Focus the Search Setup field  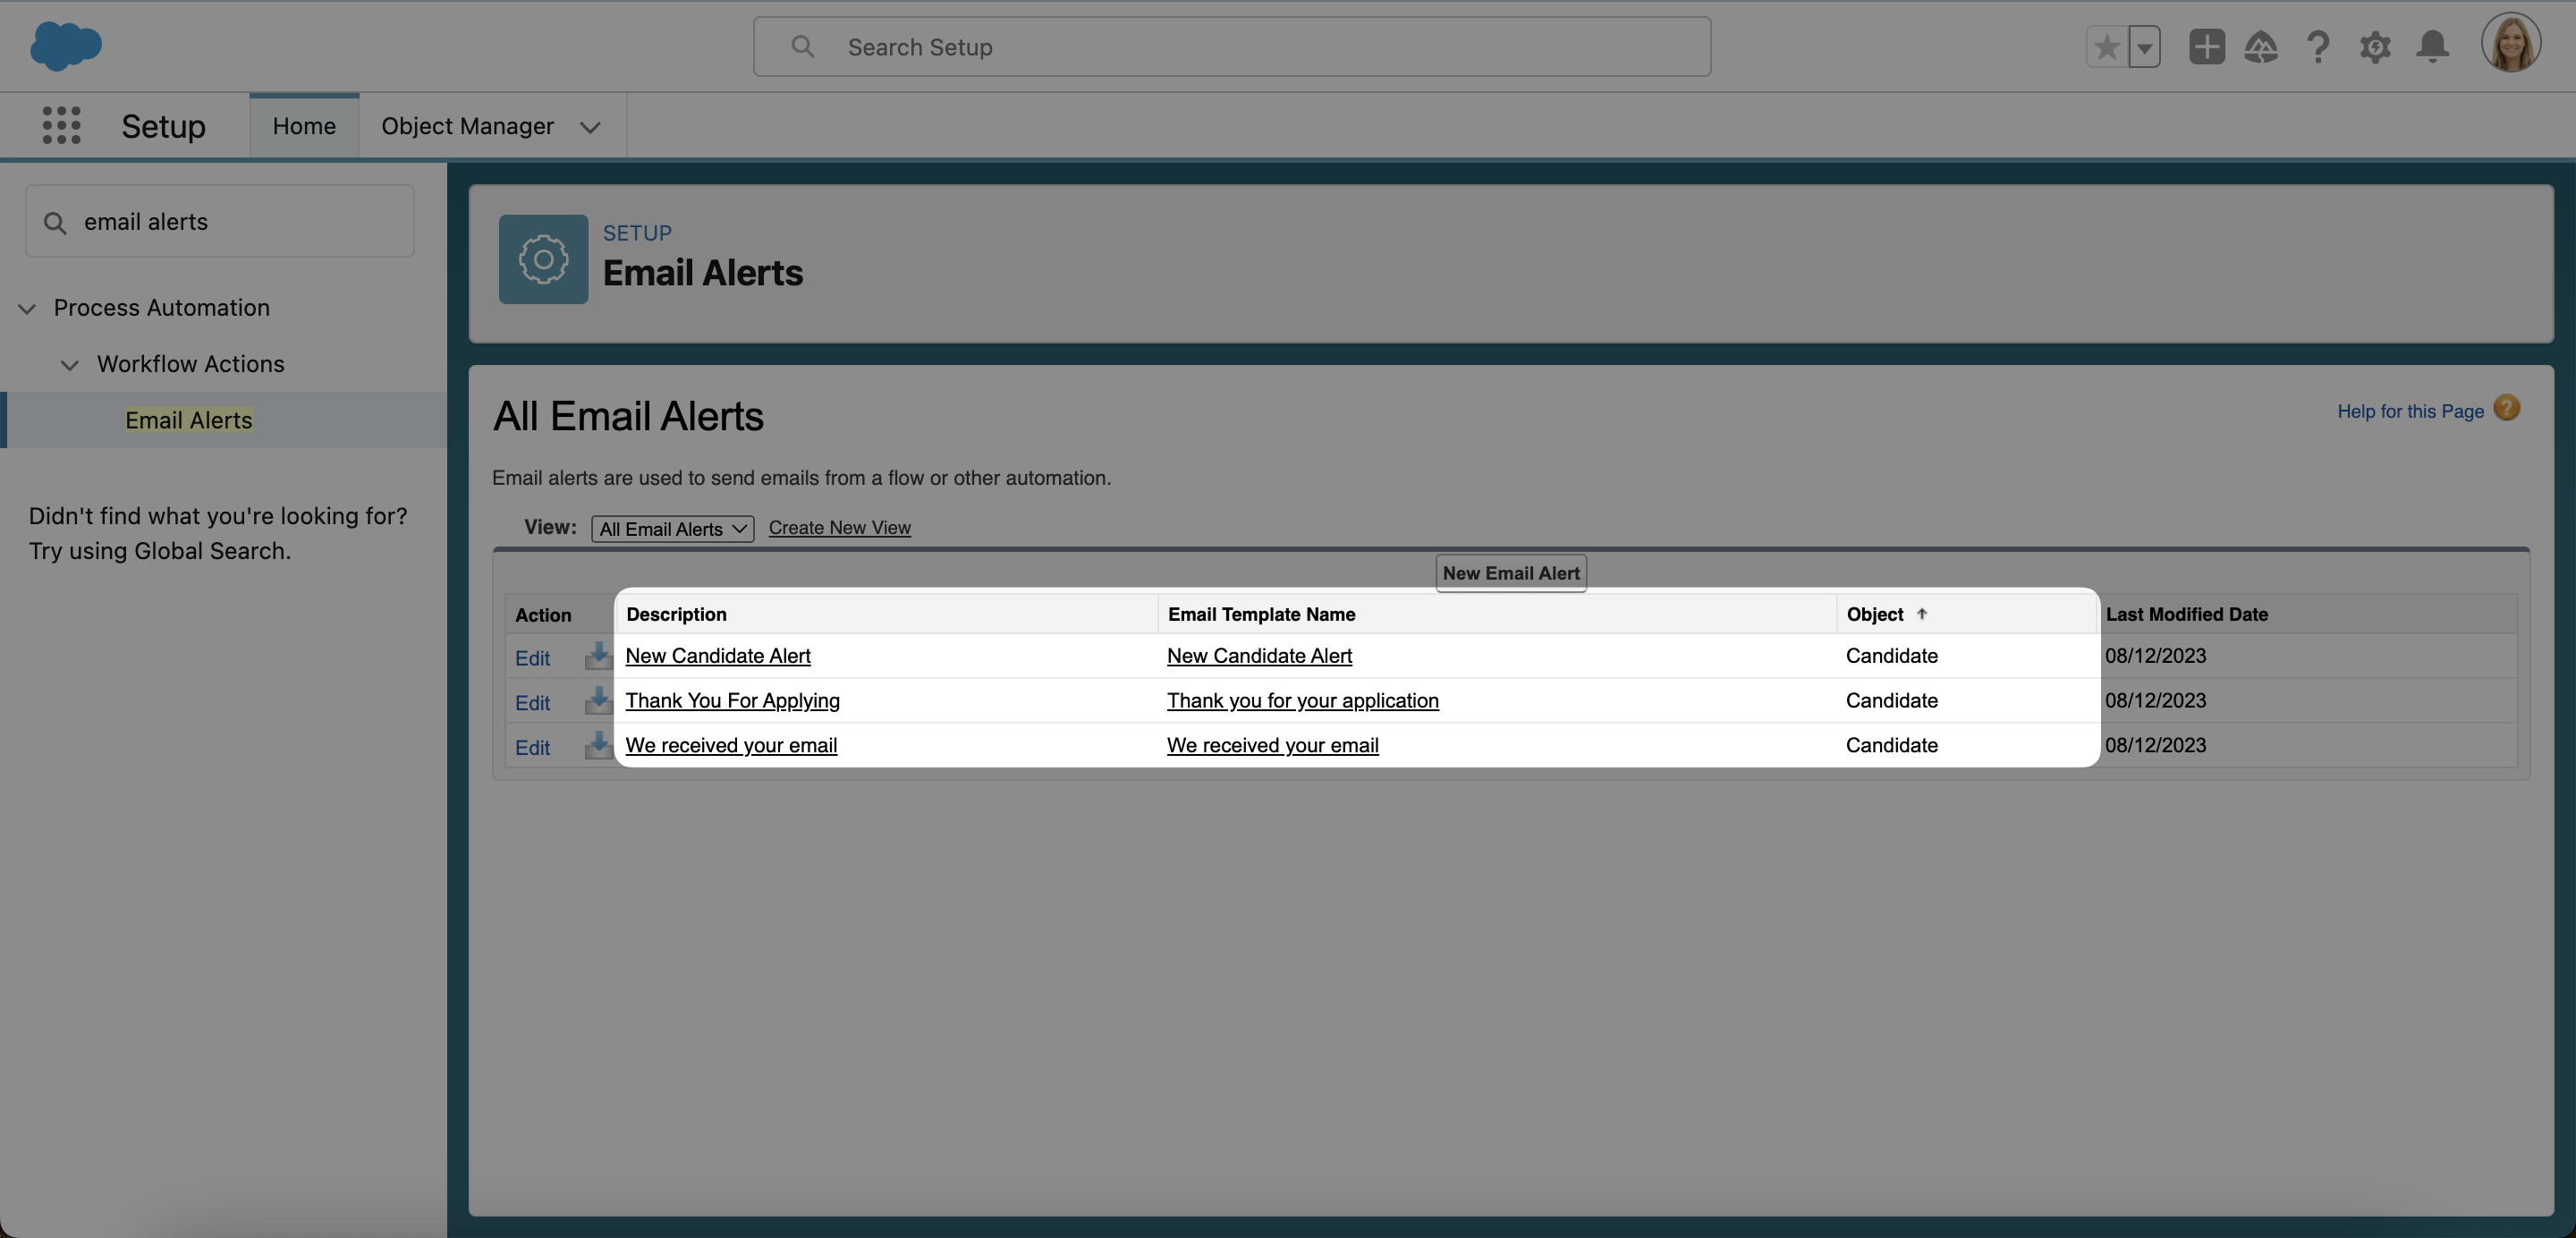tap(1232, 47)
